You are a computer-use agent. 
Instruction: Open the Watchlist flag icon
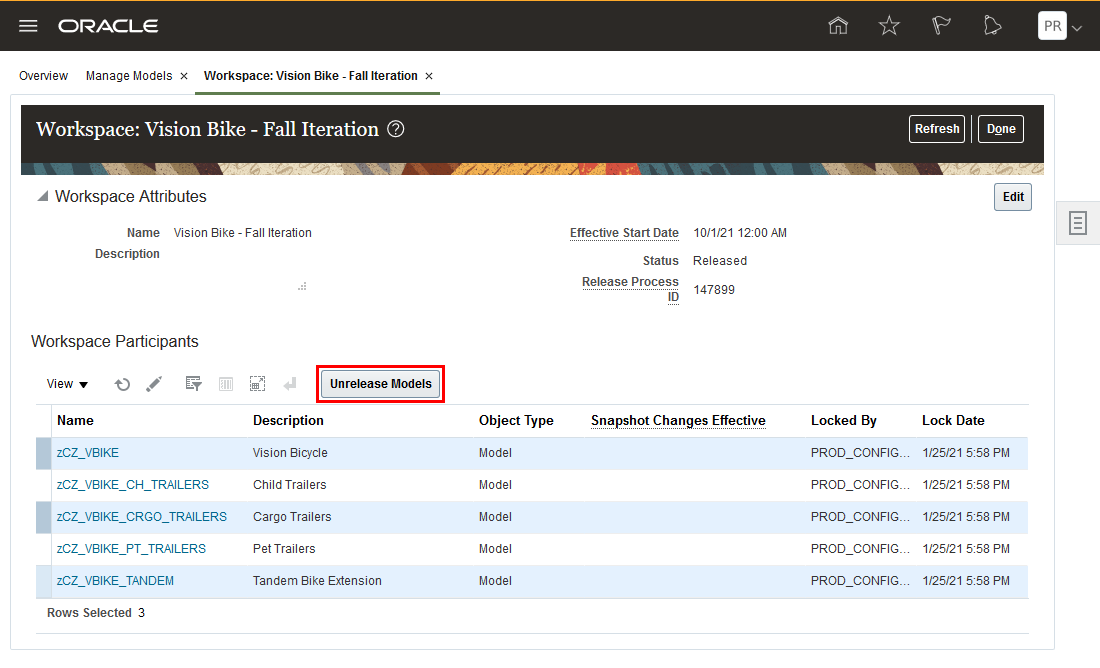tap(941, 26)
